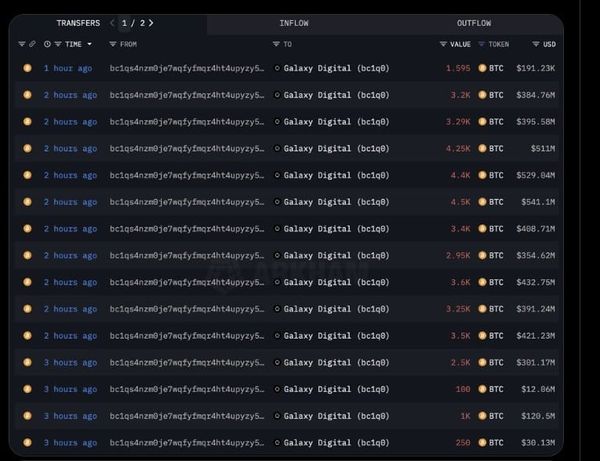
Task: Open the FROM column filter
Action: pyautogui.click(x=113, y=44)
